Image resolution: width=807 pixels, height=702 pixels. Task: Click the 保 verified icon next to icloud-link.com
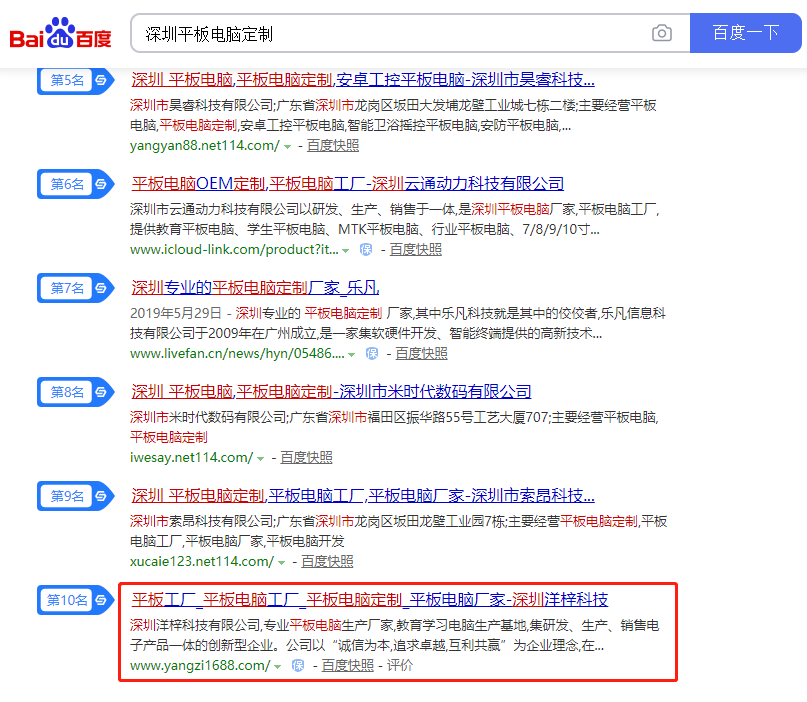tap(366, 250)
